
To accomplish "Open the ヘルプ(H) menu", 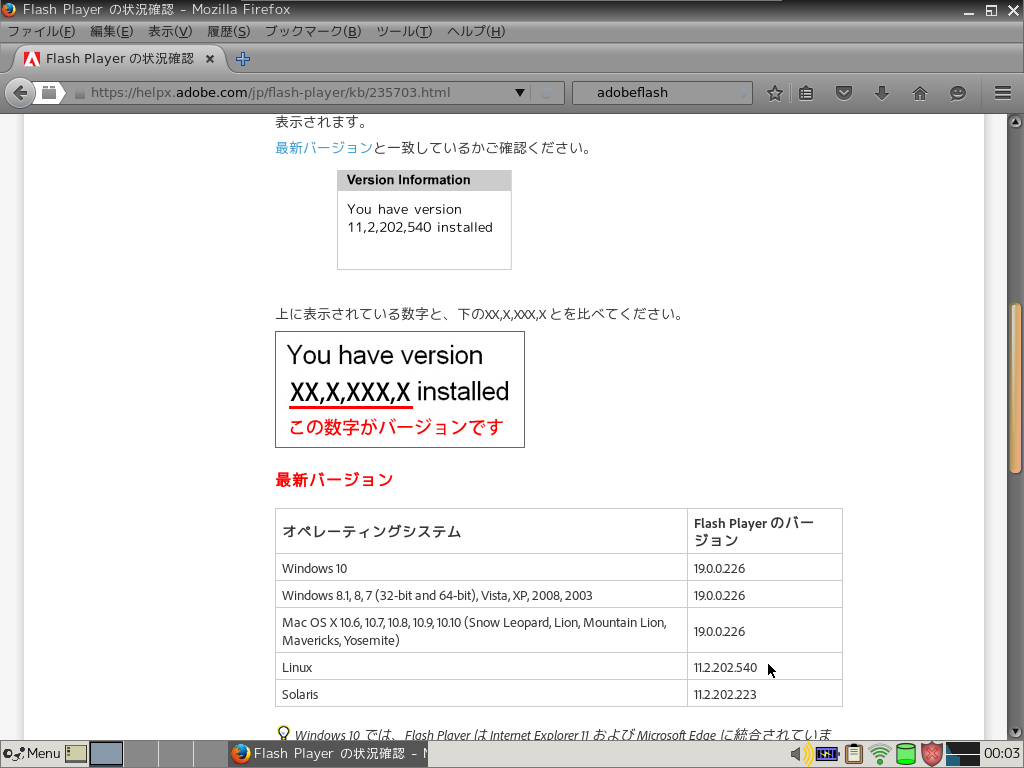I will click(x=476, y=31).
